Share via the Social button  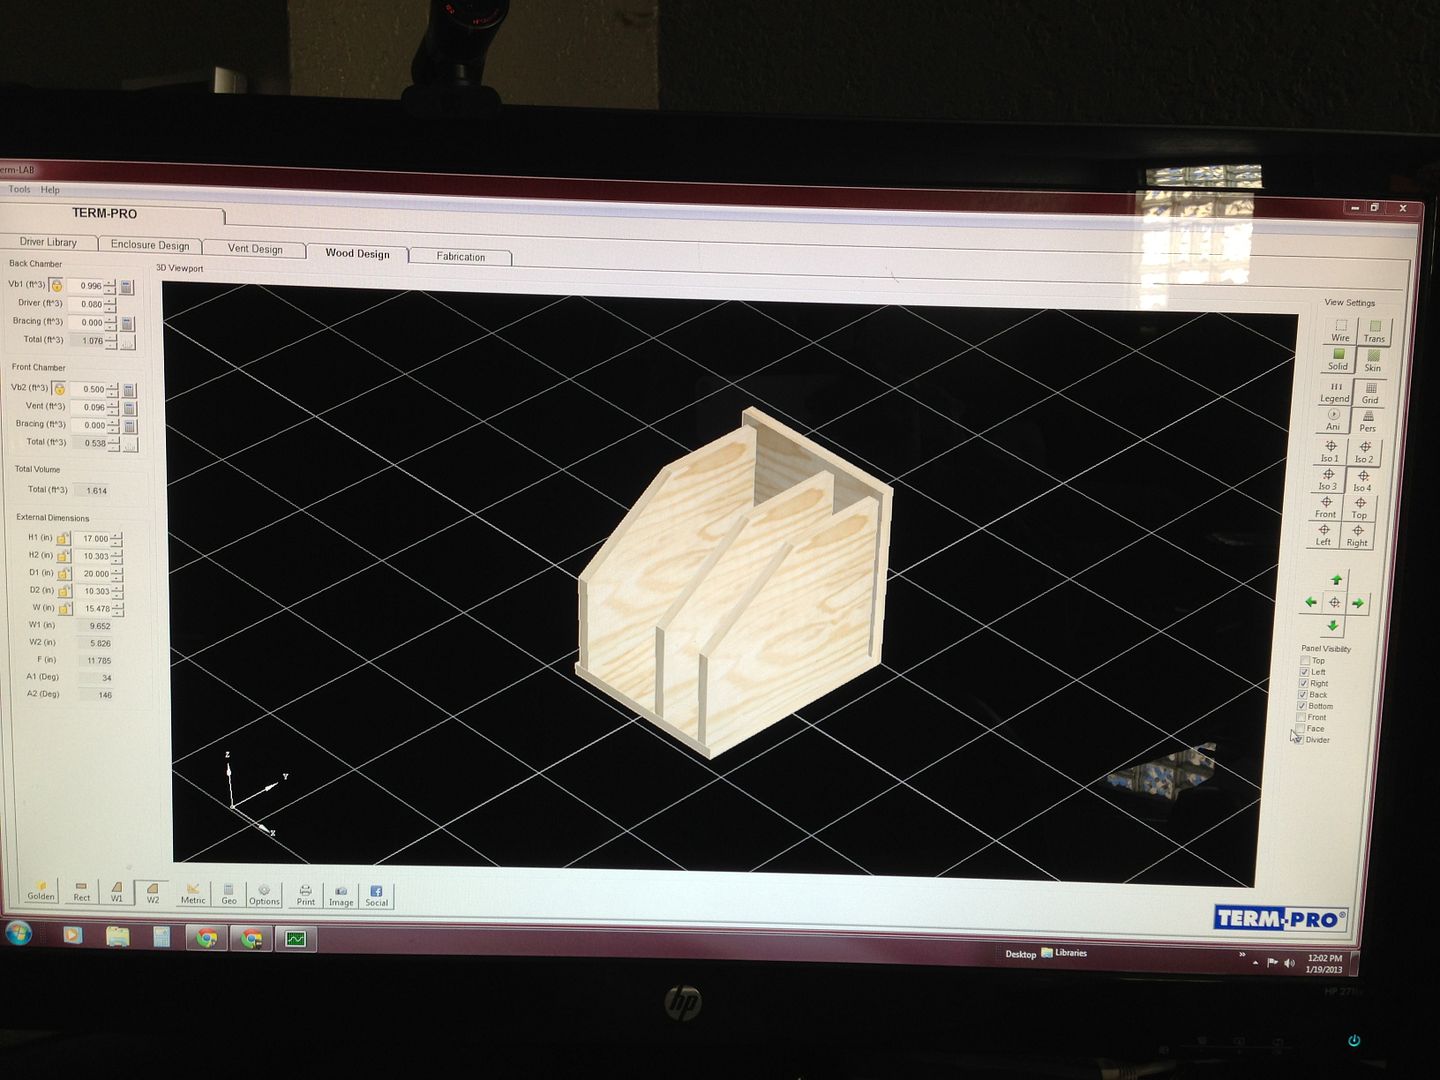pos(377,896)
